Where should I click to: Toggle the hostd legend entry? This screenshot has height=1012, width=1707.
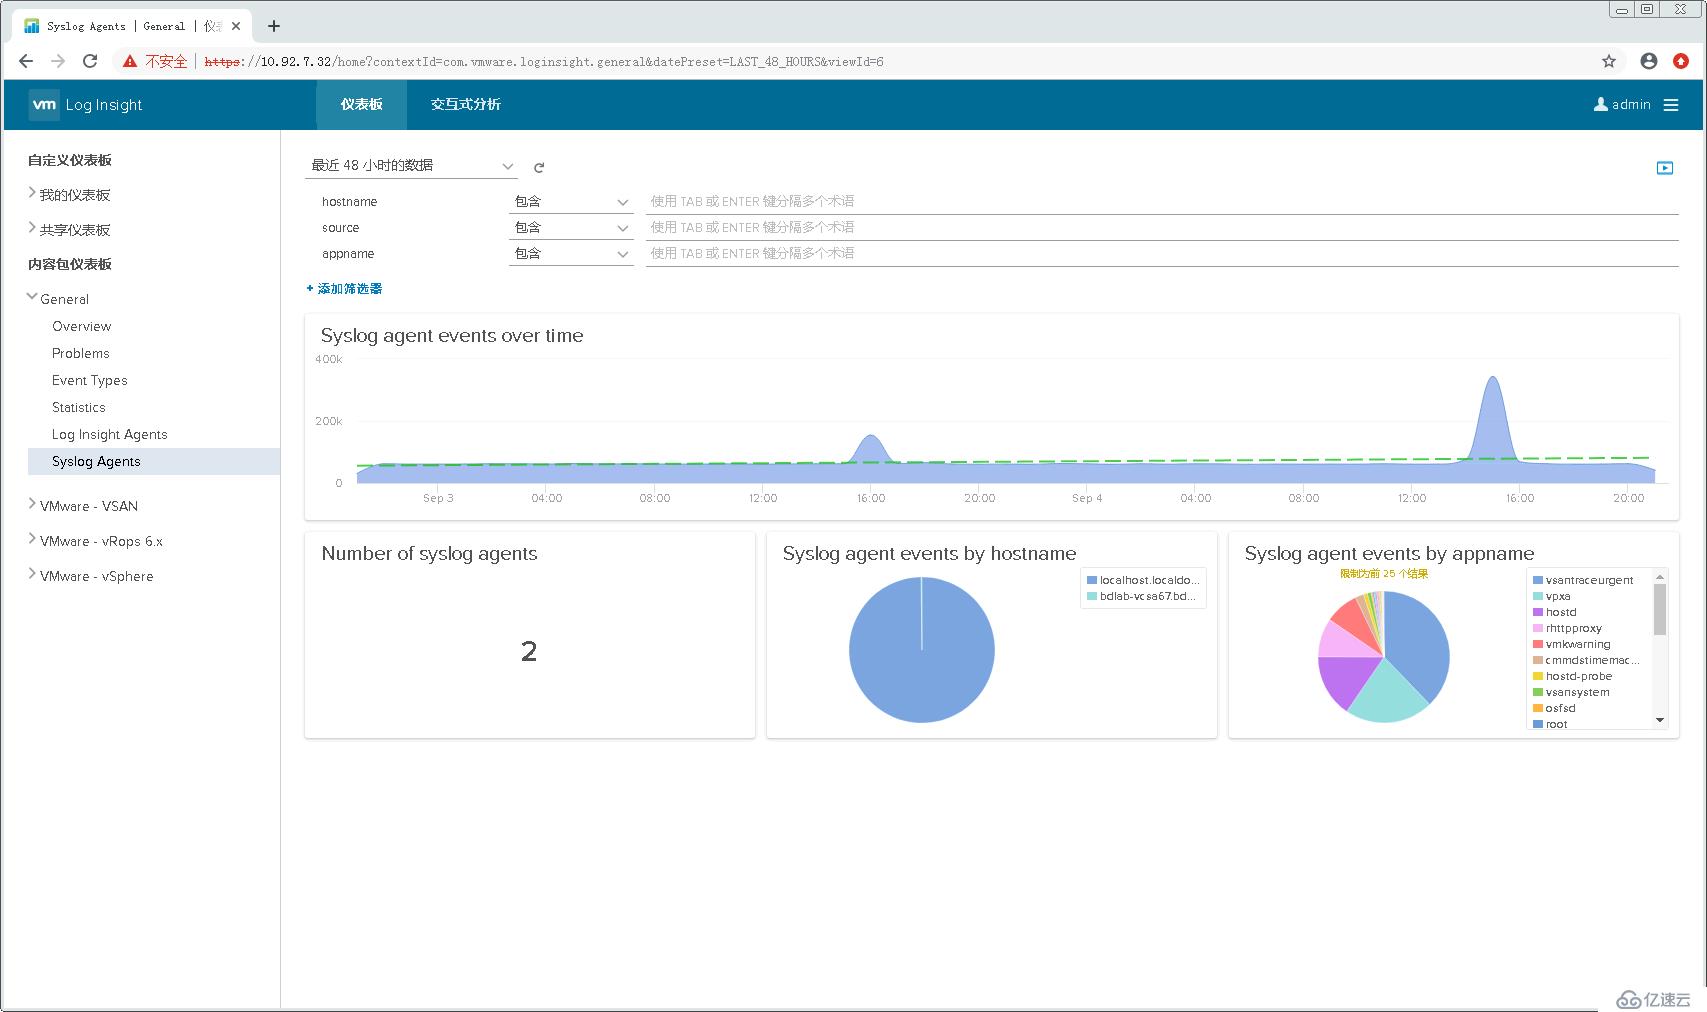coord(1555,612)
